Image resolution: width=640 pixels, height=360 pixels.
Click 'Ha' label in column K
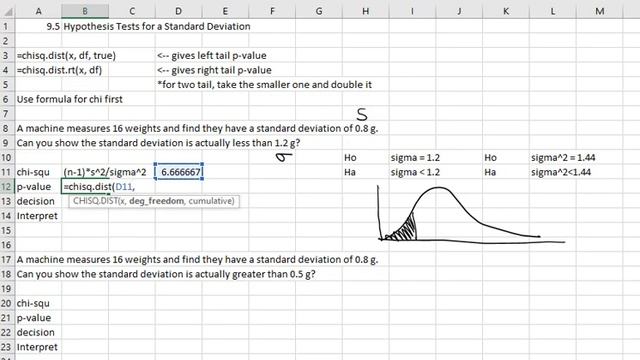pos(490,172)
